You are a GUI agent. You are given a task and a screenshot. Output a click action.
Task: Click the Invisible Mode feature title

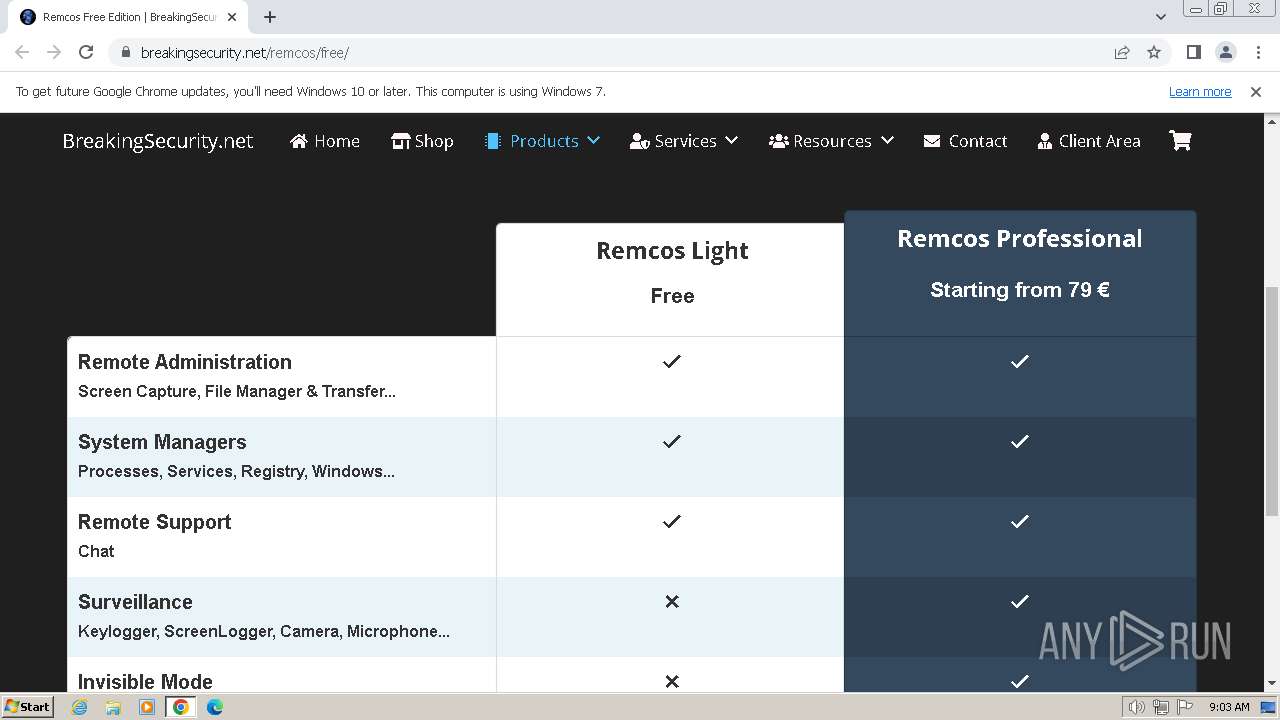pyautogui.click(x=145, y=682)
